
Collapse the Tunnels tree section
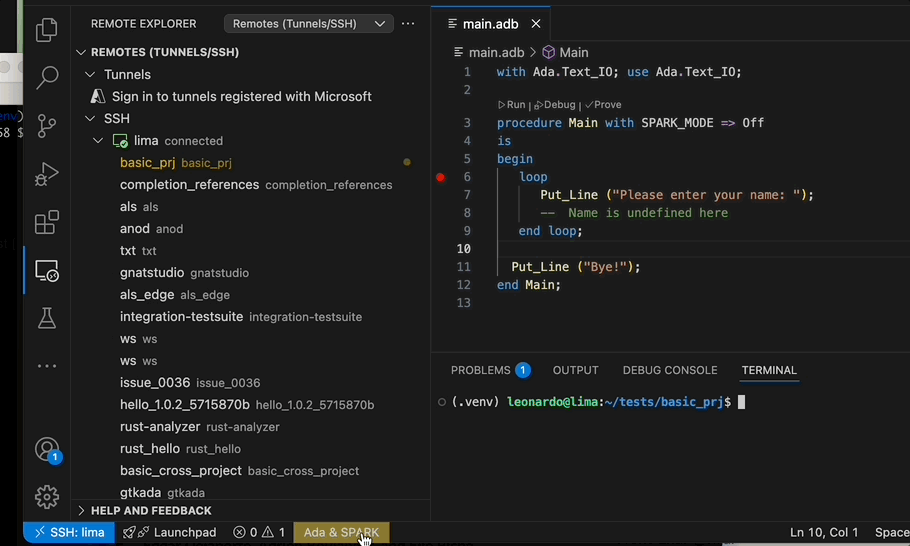click(x=91, y=75)
